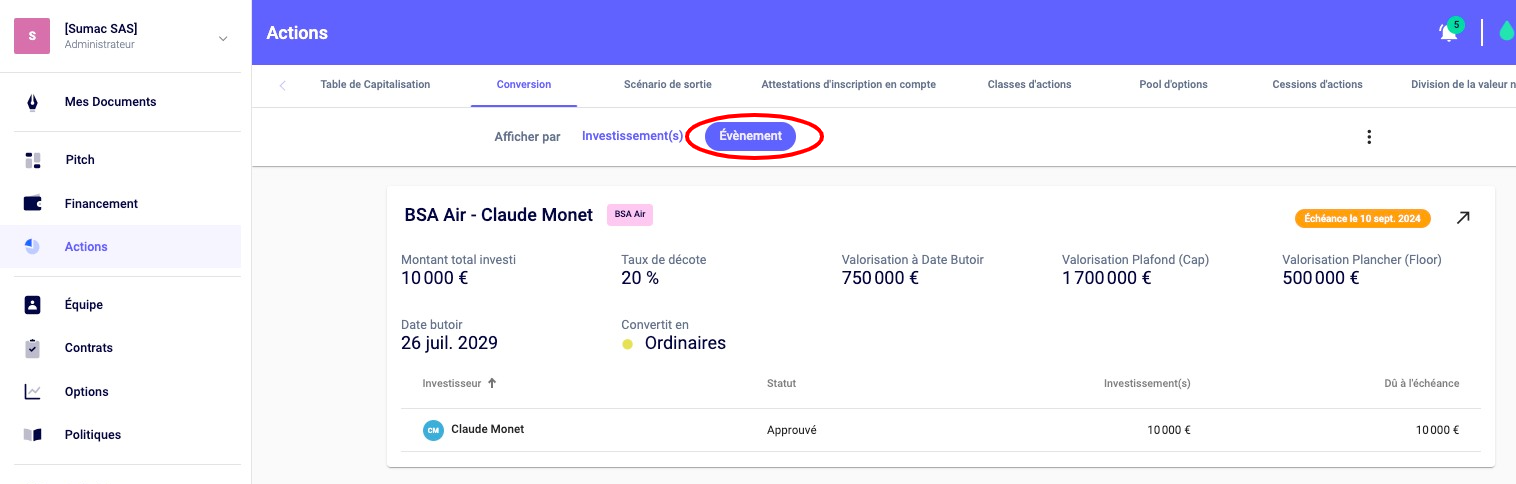Click the Équipe person icon

pos(32,305)
